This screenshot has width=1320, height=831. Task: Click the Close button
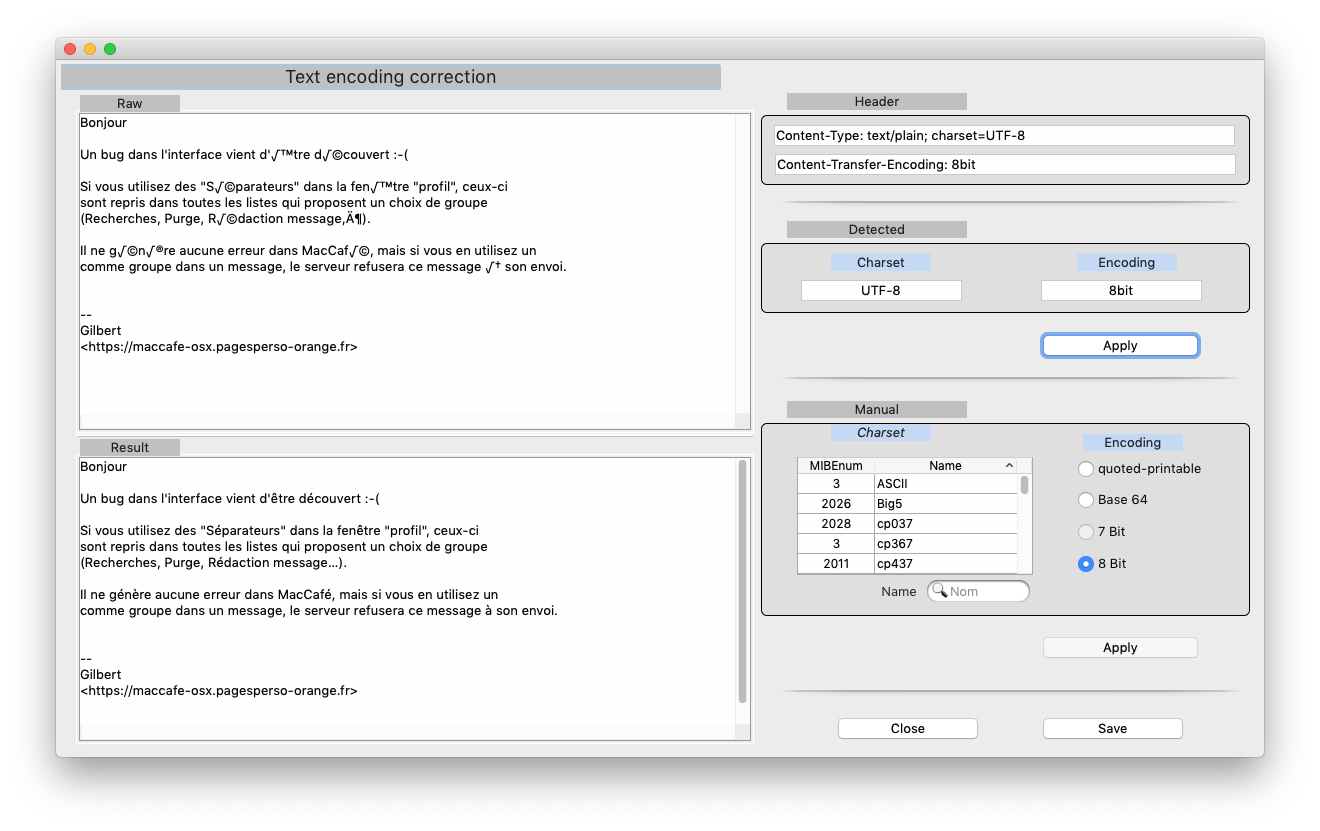point(907,729)
